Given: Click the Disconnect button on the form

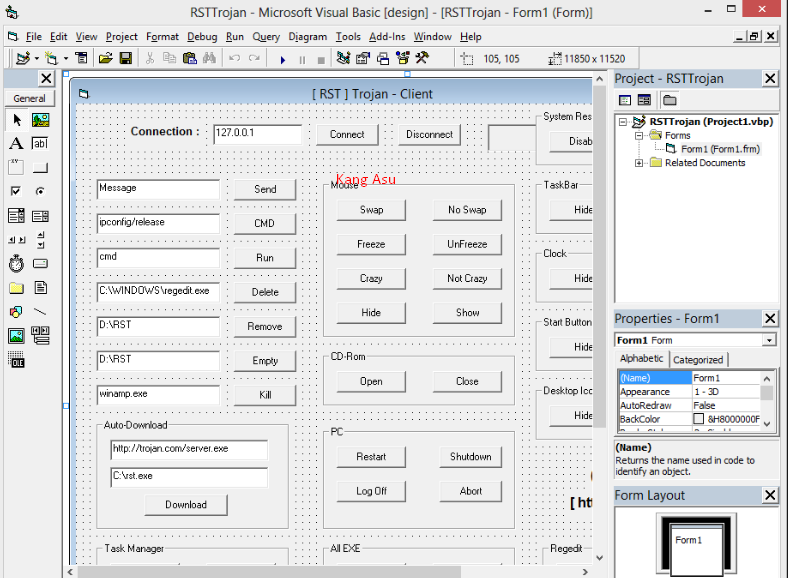Looking at the screenshot, I should tap(429, 135).
